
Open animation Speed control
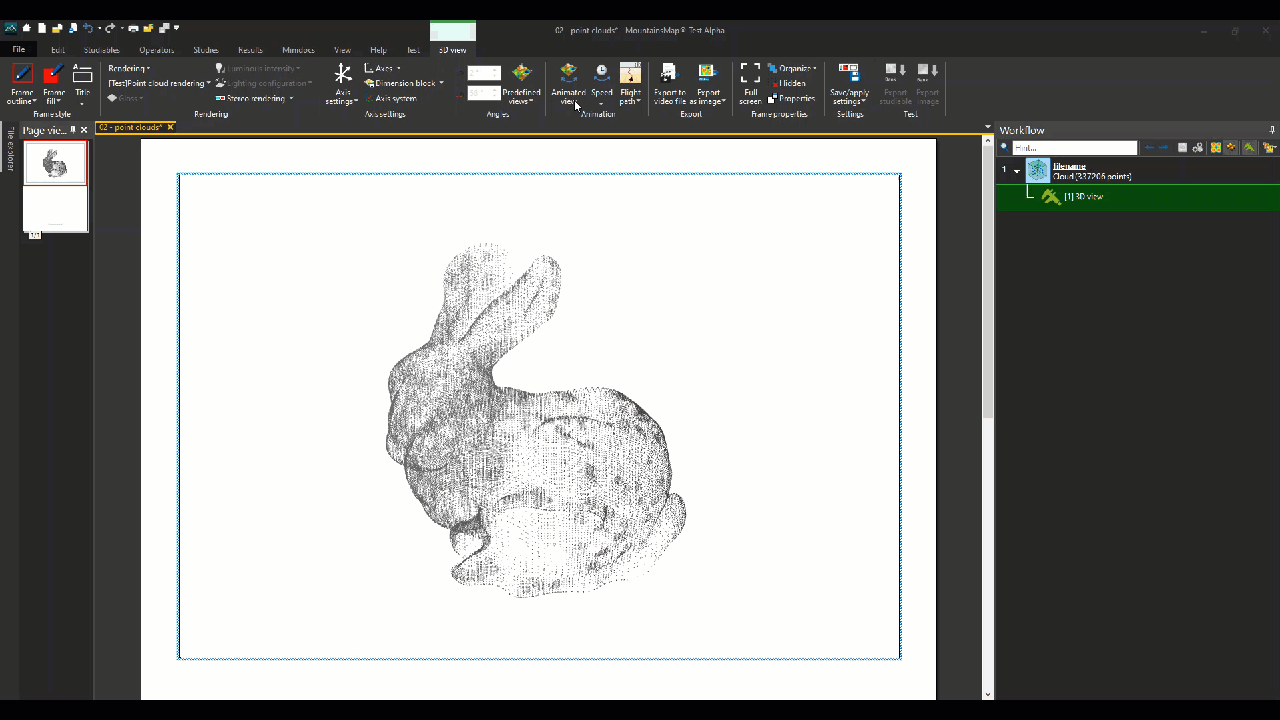pyautogui.click(x=601, y=85)
